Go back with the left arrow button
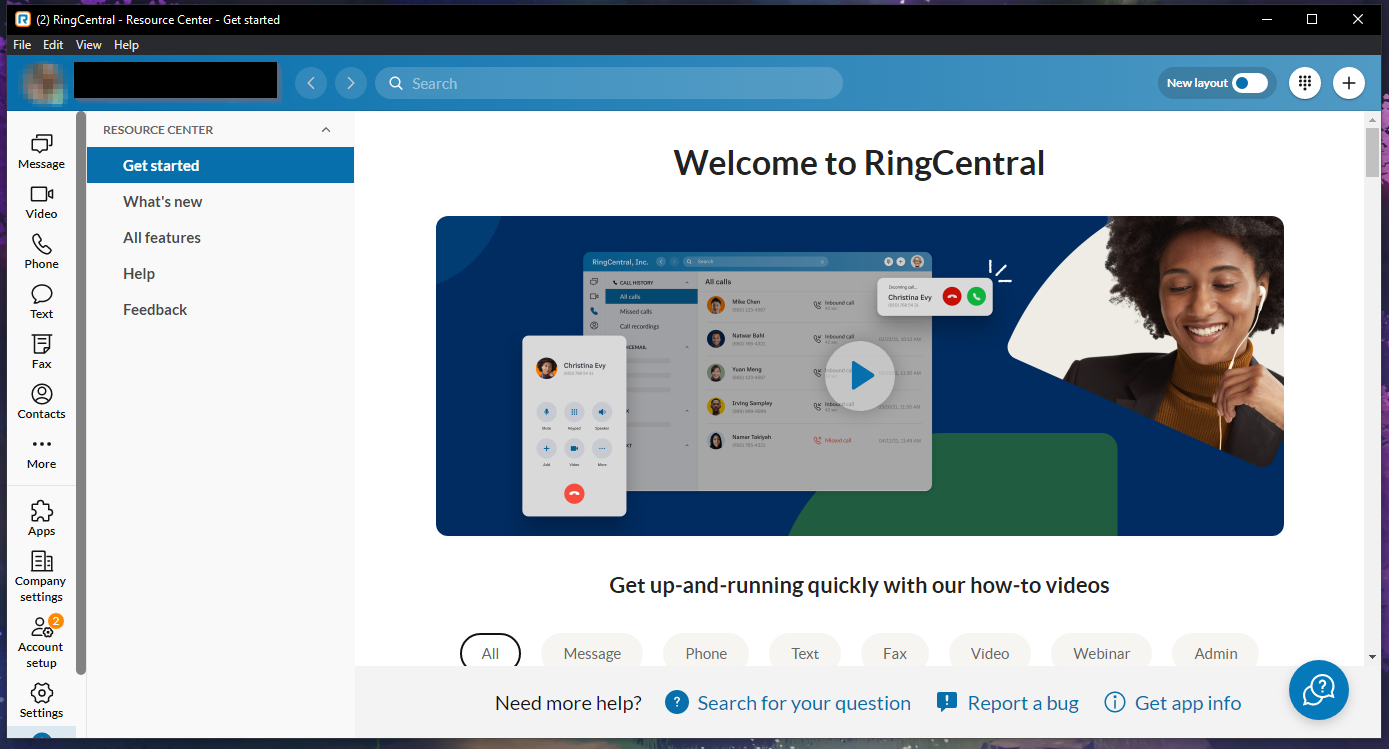This screenshot has height=749, width=1389. point(311,83)
